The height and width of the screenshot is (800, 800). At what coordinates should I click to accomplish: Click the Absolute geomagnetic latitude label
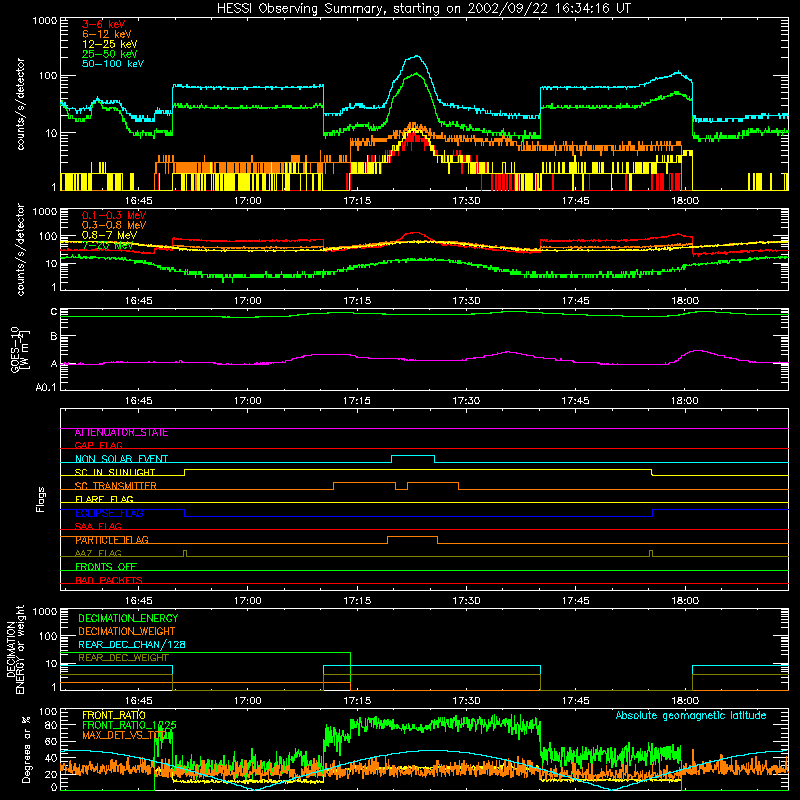691,715
